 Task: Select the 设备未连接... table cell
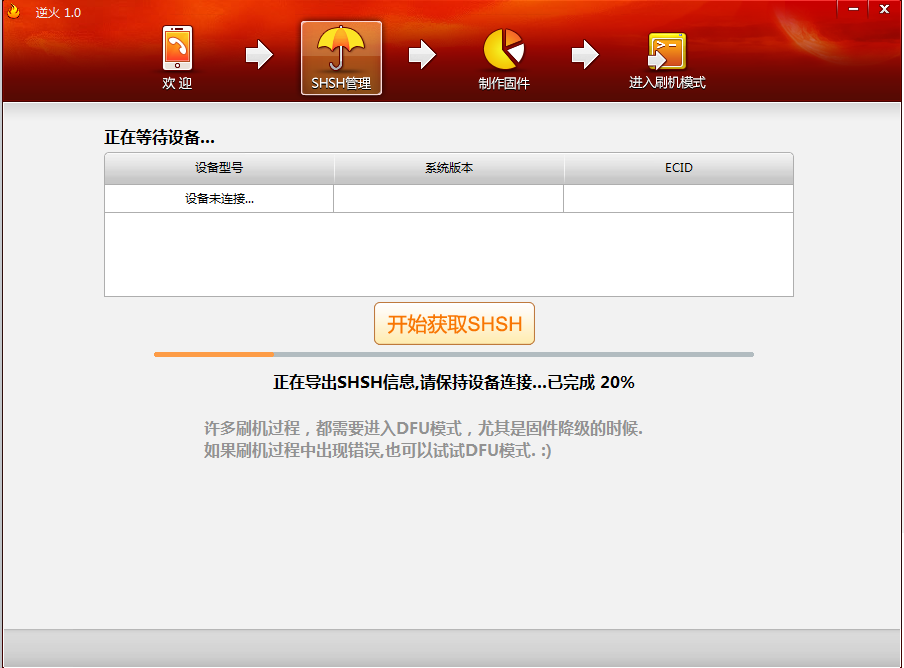[219, 199]
